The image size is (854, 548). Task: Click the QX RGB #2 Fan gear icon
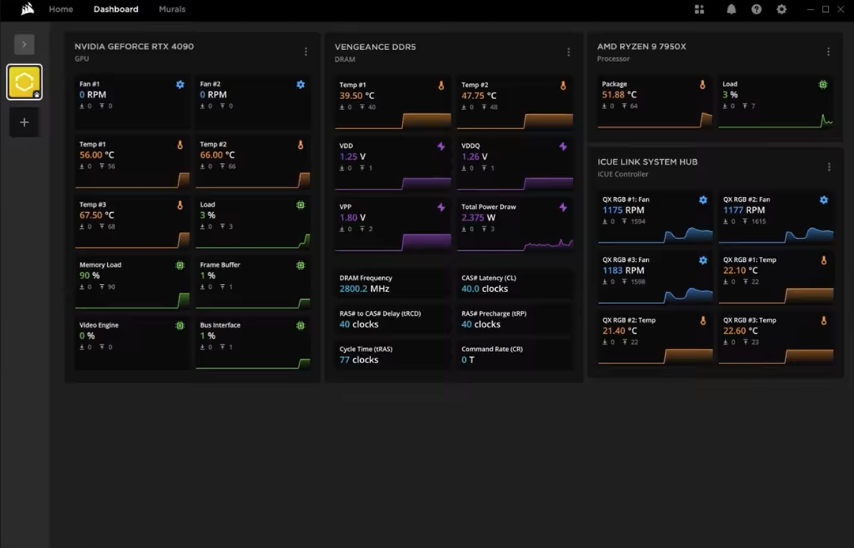824,200
